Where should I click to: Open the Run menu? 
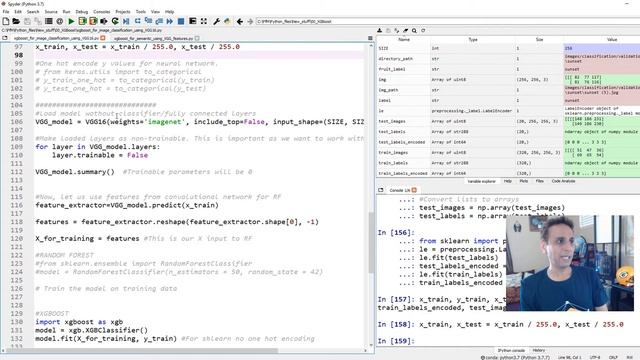67,12
